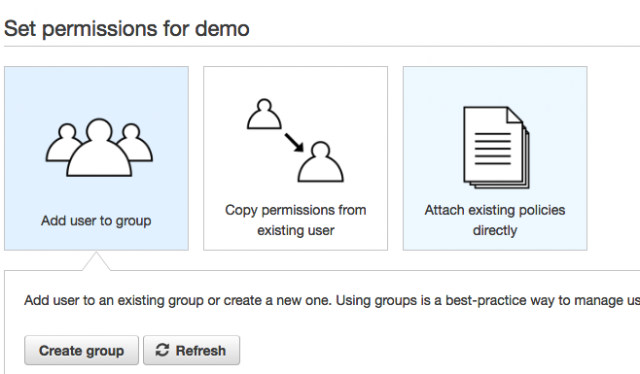Viewport: 640px width, 374px height.
Task: Click the circular arrows refresh icon
Action: (162, 350)
